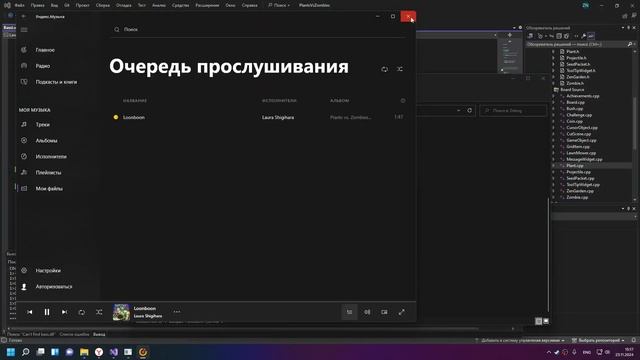Toggle shuffle icon beside queue heading
The height and width of the screenshot is (360, 640).
tap(400, 69)
